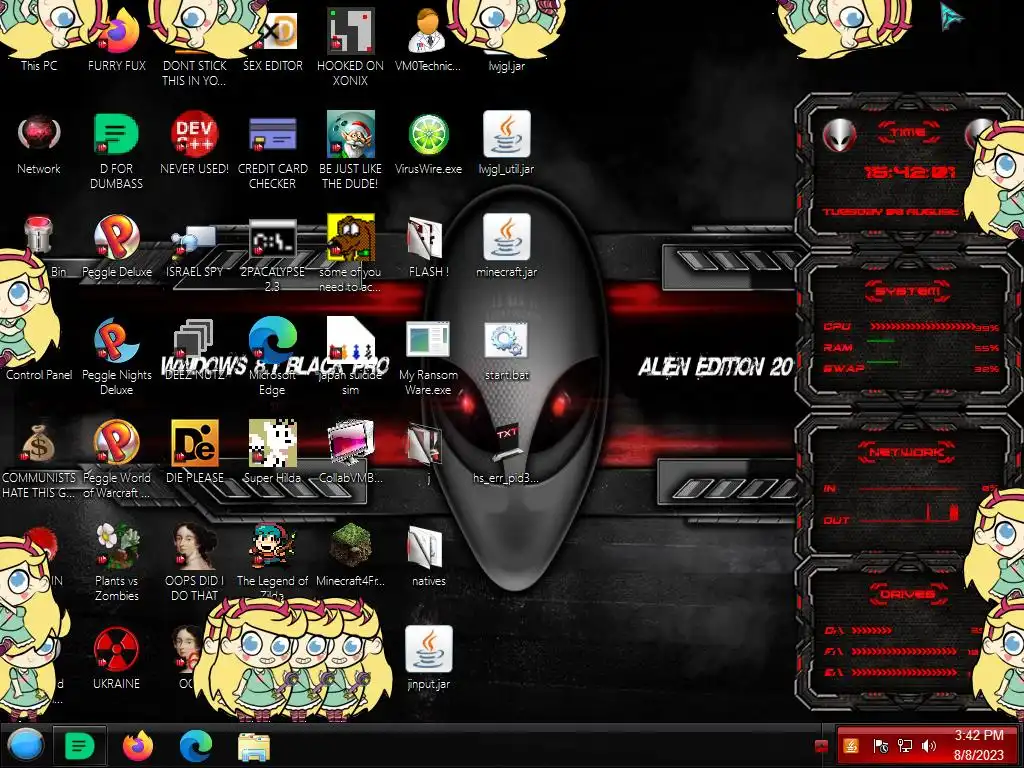This screenshot has height=768, width=1024.
Task: Open the Action Center flag tray icon
Action: pos(880,745)
